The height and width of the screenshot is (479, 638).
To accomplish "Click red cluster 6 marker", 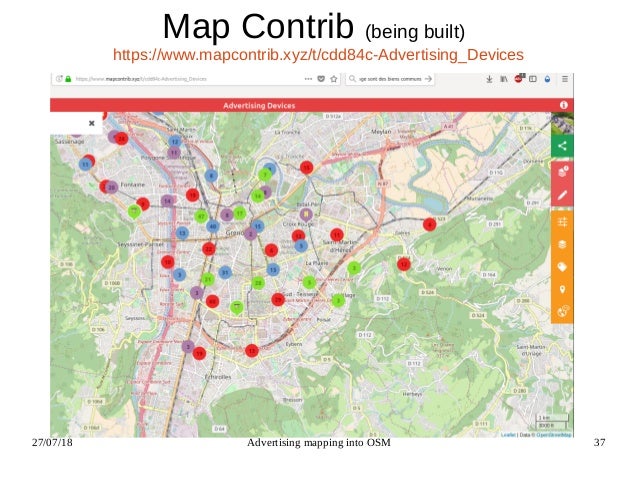I will point(271,250).
